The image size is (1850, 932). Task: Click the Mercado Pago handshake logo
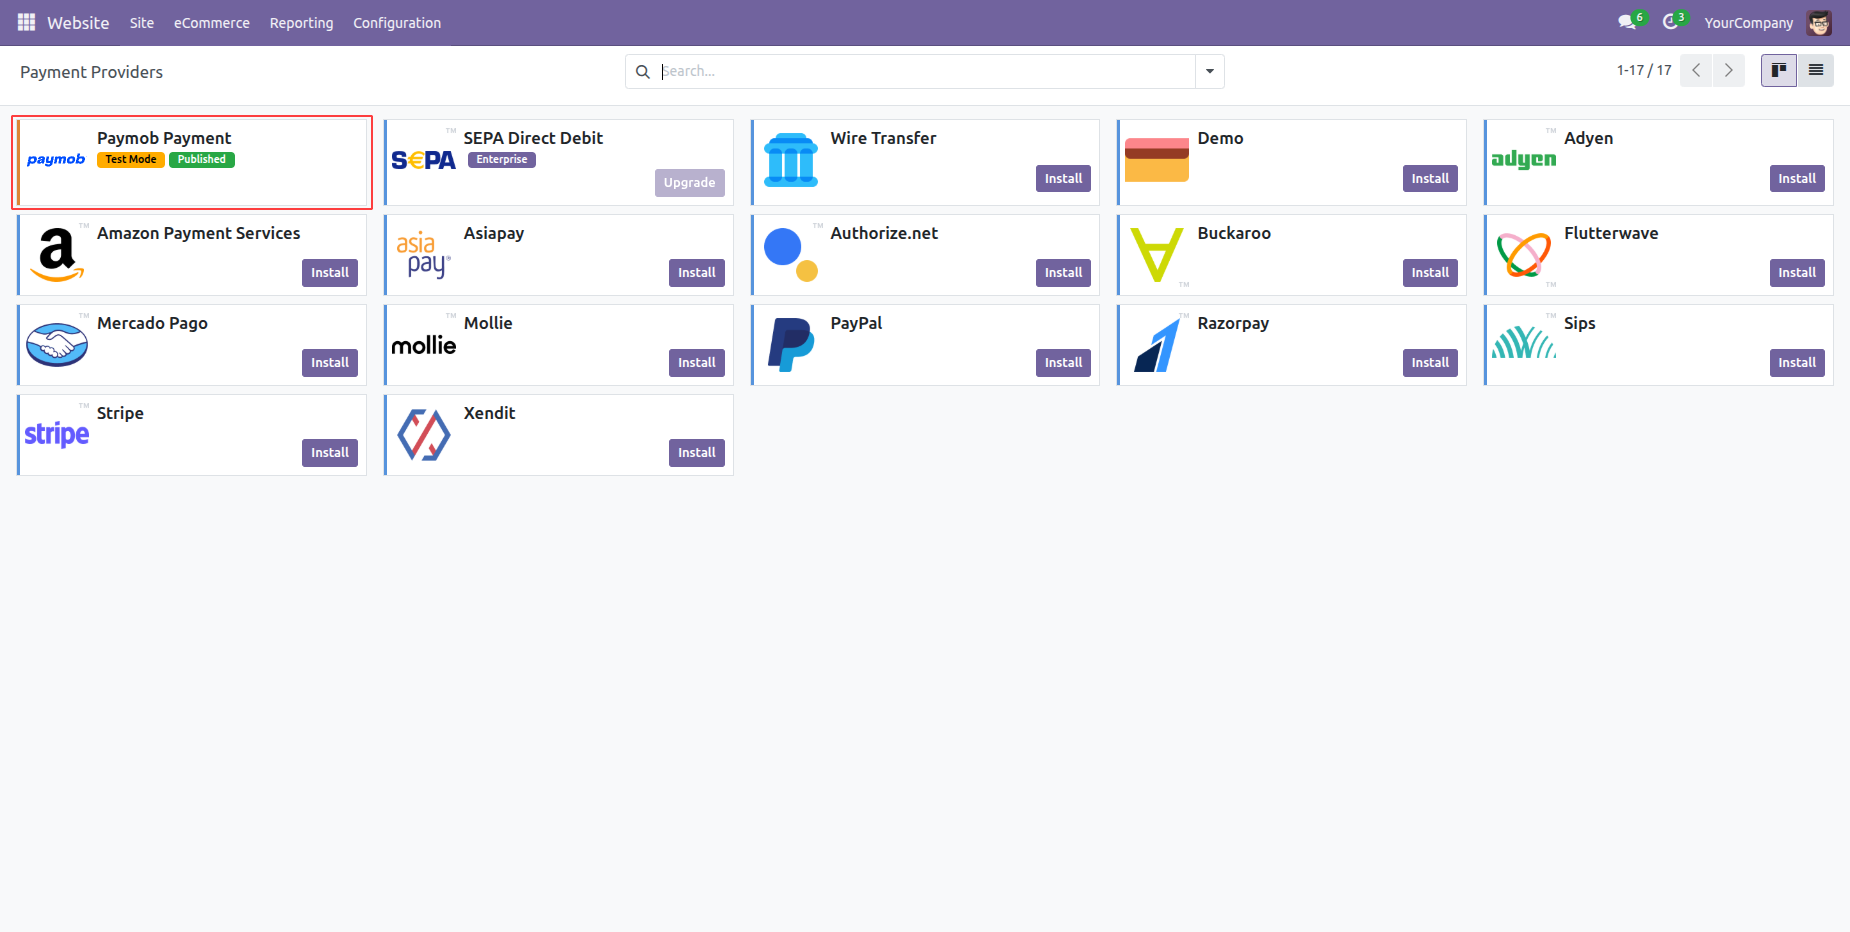(57, 345)
